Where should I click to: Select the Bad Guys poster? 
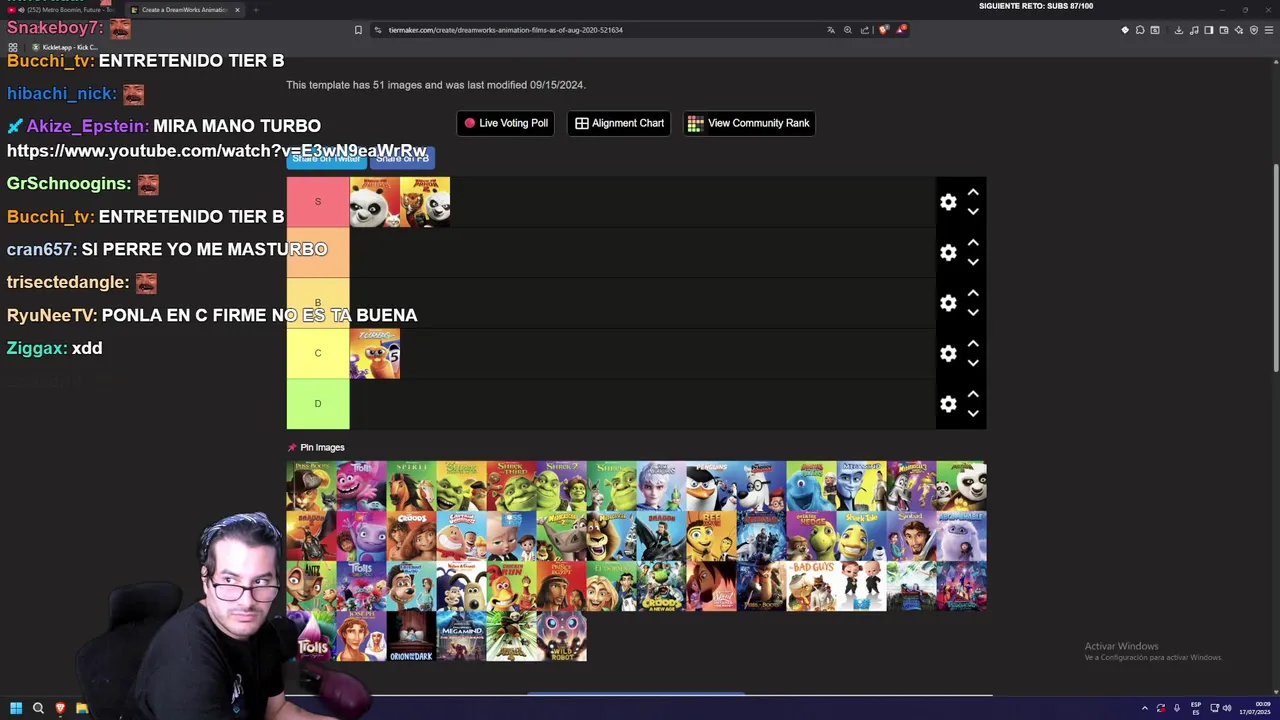(811, 586)
